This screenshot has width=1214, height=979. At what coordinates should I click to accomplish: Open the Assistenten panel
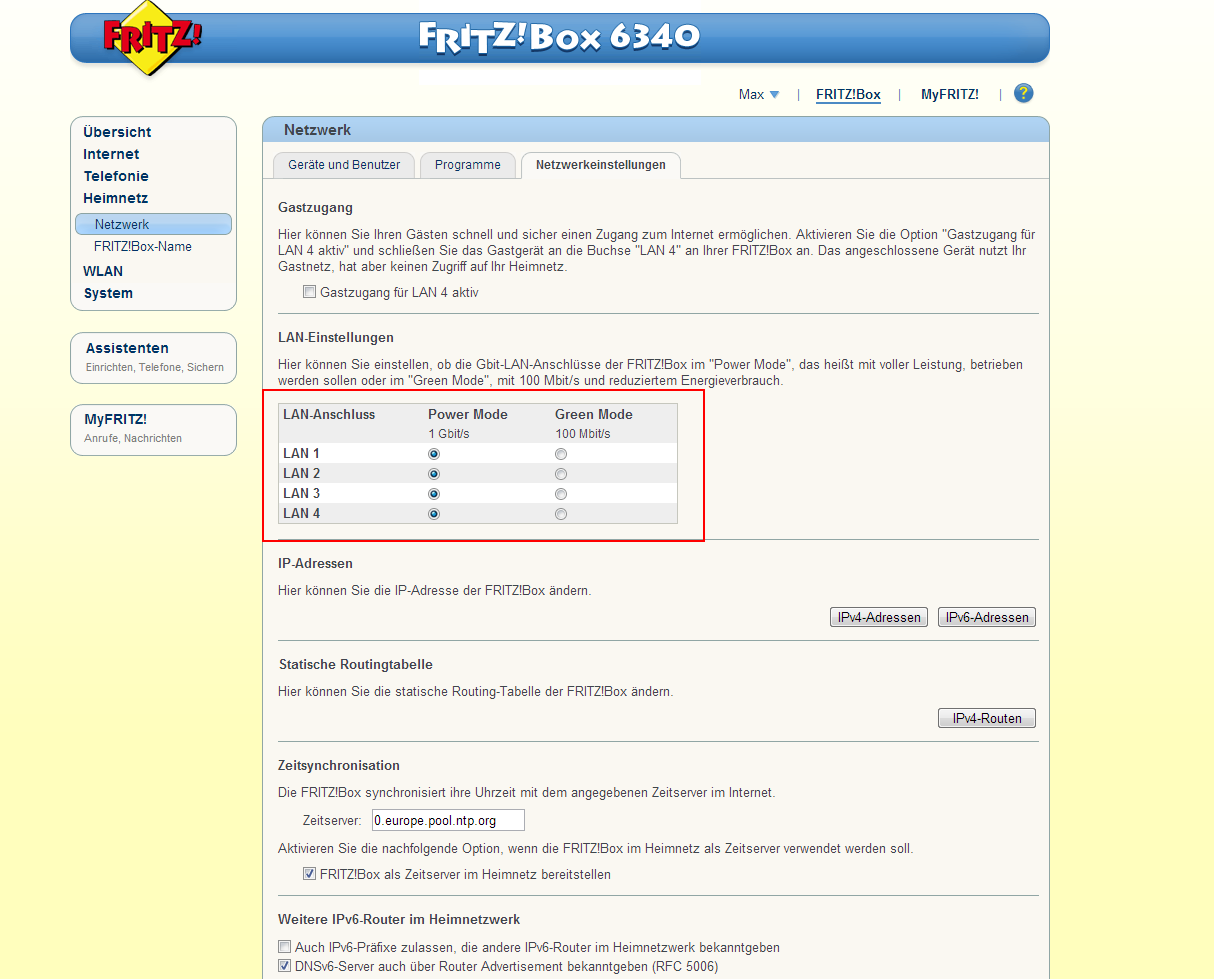(x=153, y=357)
